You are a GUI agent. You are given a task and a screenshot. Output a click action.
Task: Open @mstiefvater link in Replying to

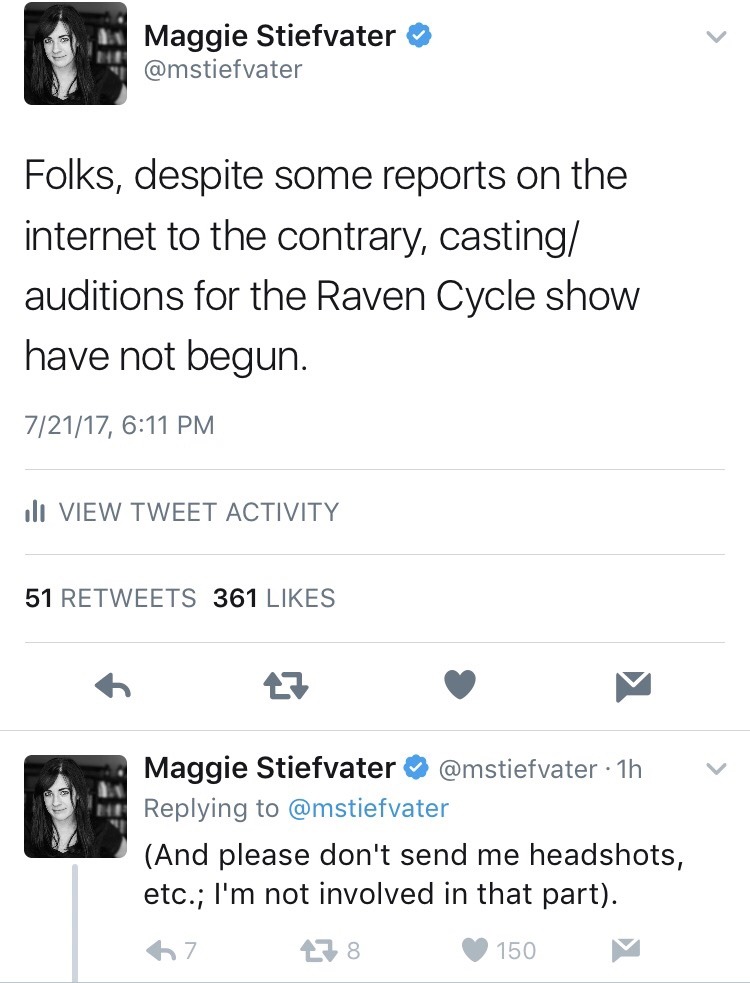pos(367,808)
